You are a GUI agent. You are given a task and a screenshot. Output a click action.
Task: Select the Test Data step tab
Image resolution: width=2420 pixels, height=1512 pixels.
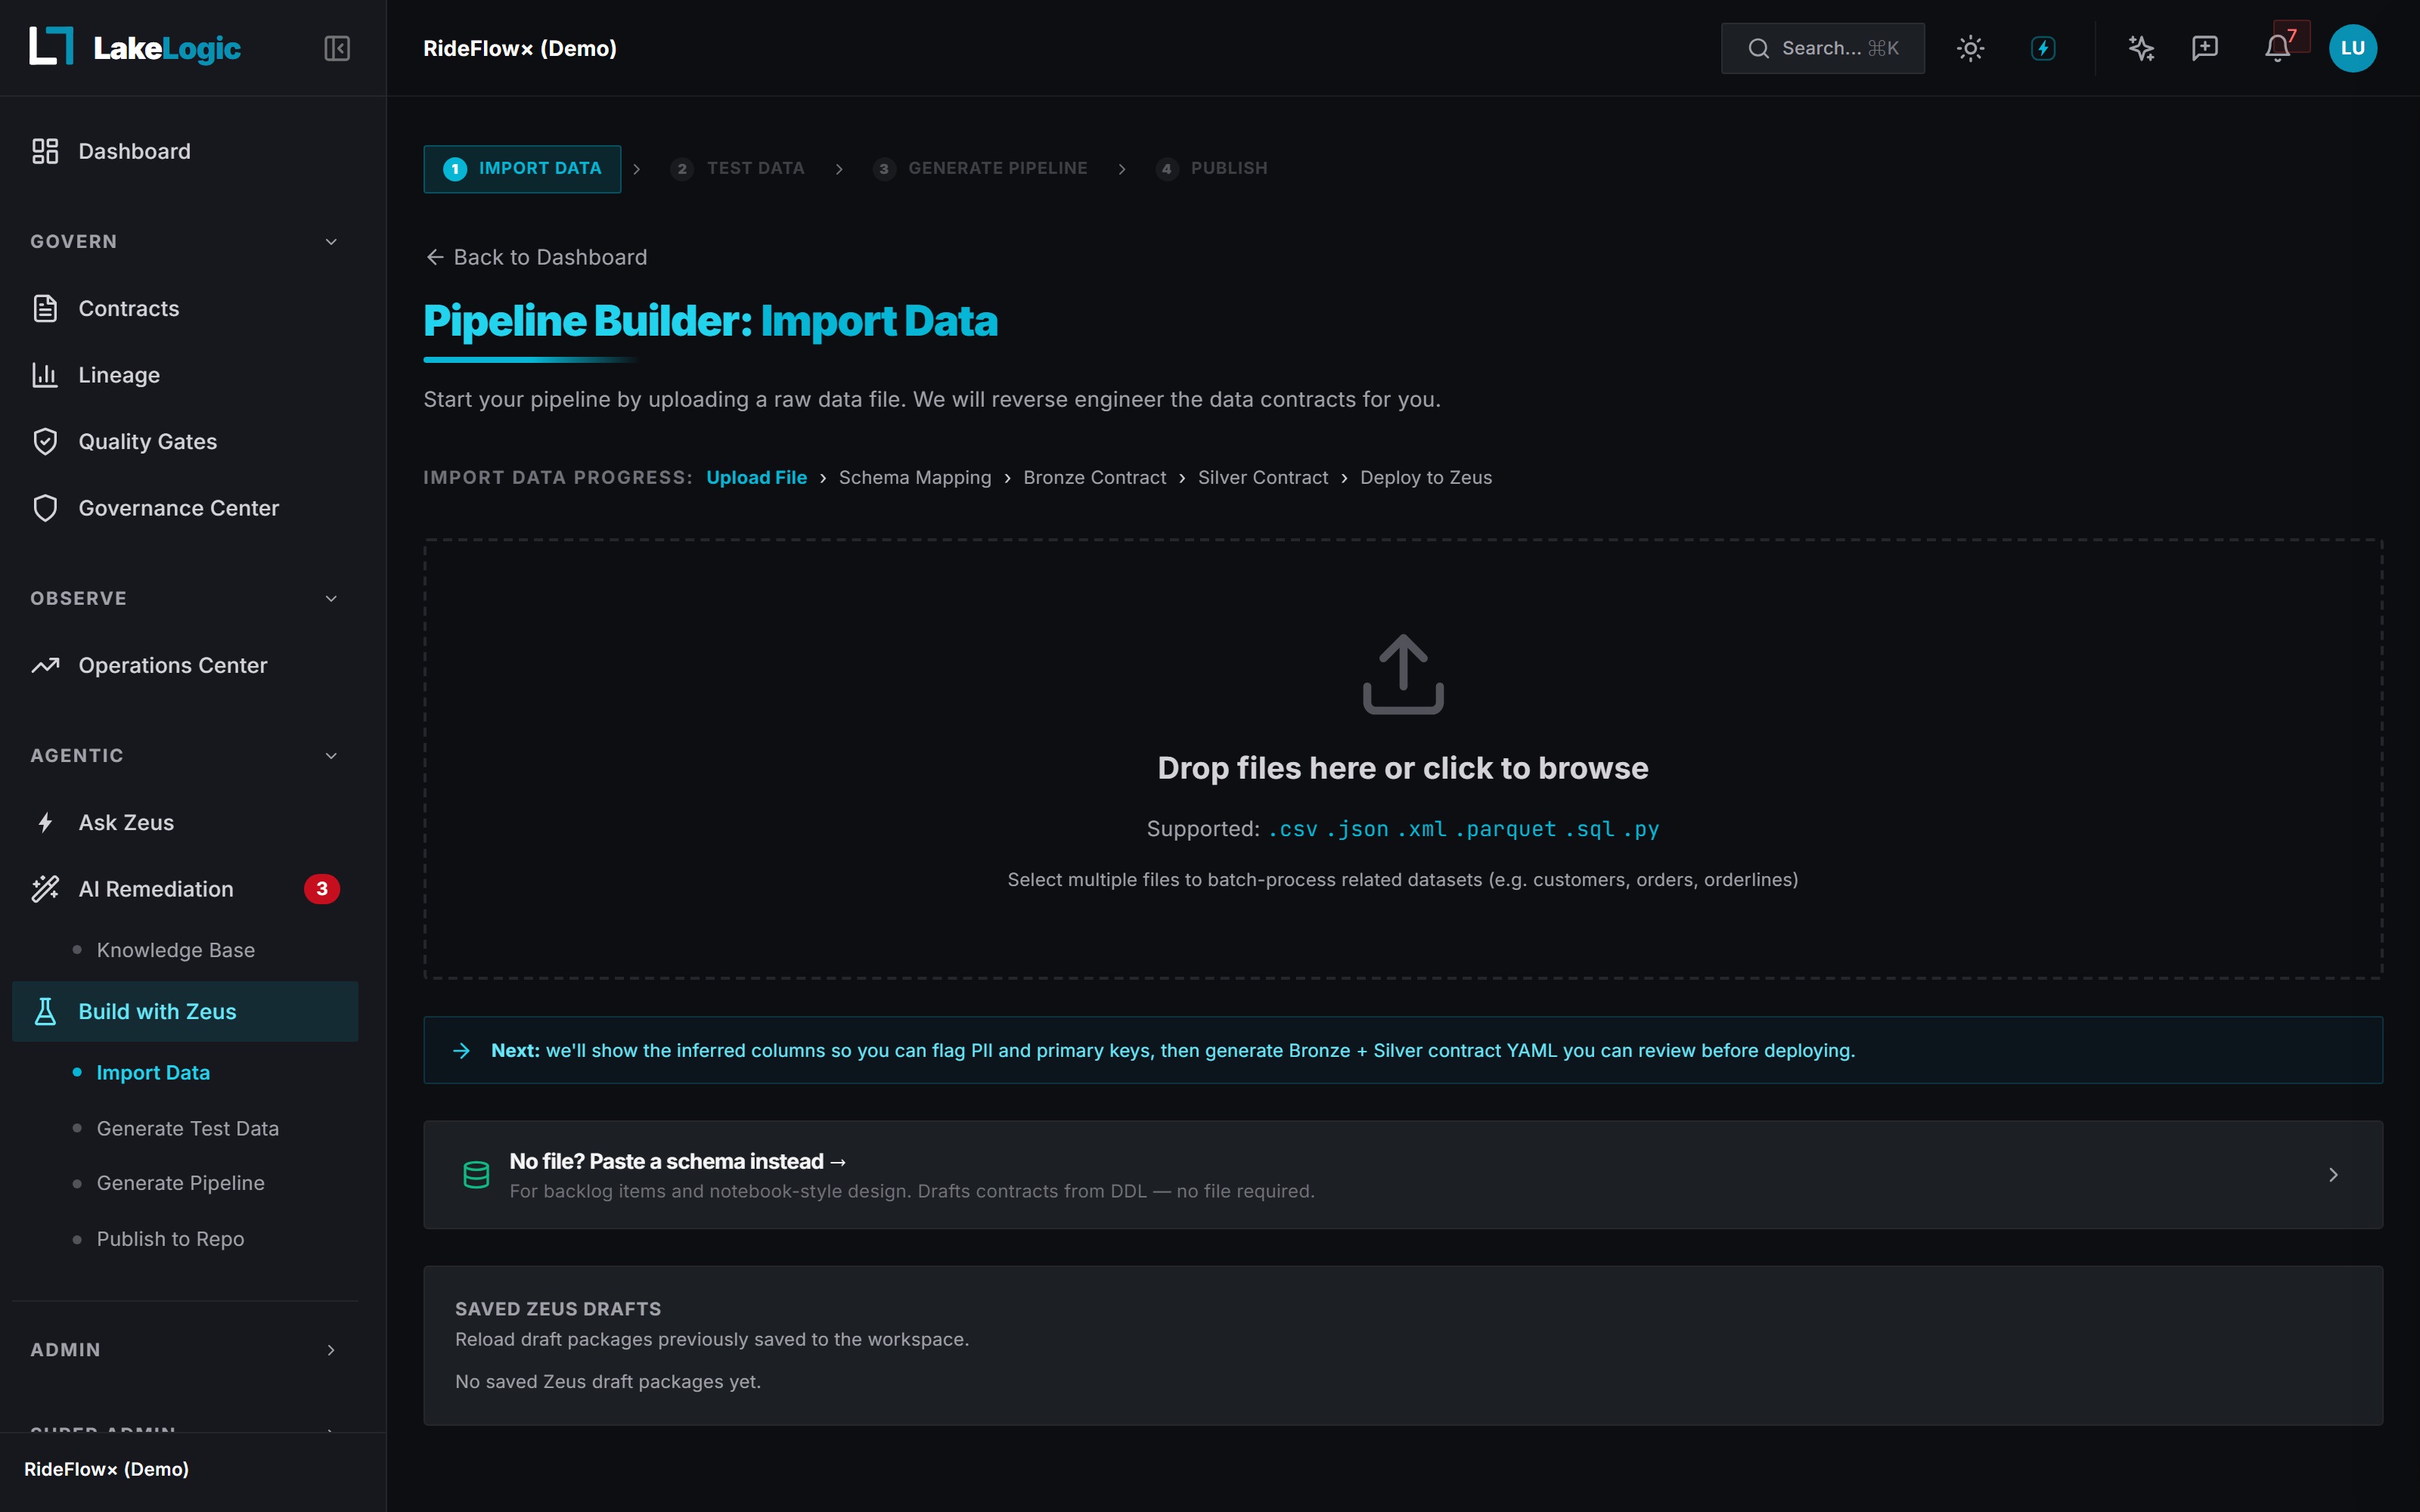(x=738, y=168)
